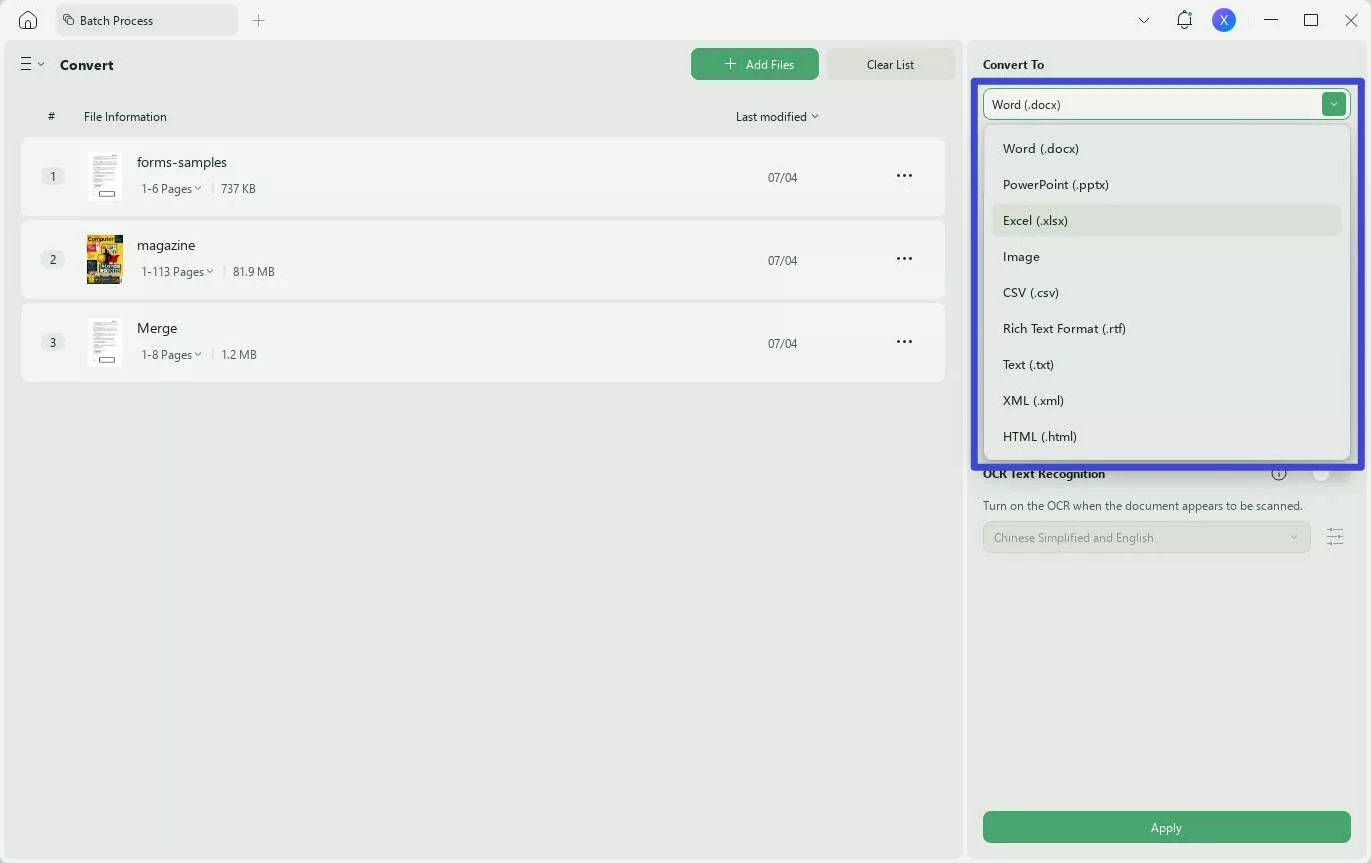The height and width of the screenshot is (863, 1371).
Task: Click the Clear List button
Action: 889,63
